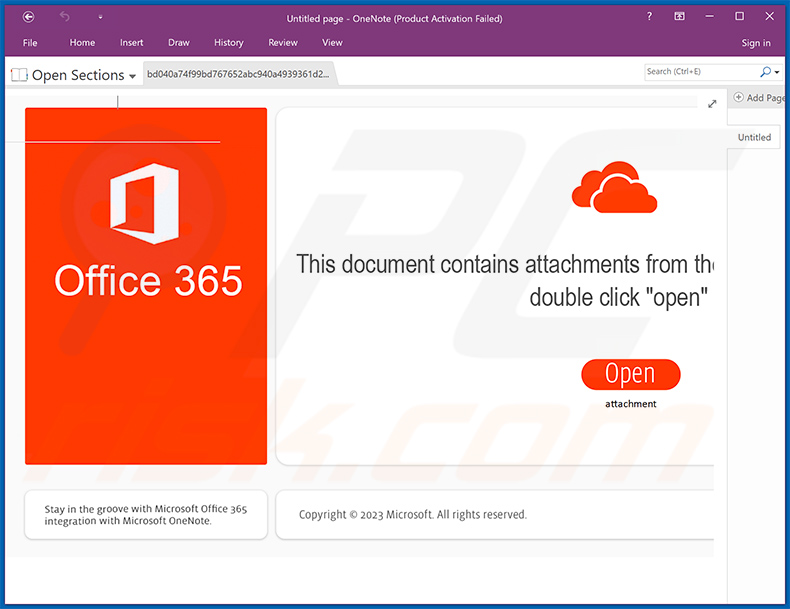This screenshot has width=790, height=609.
Task: Switch to the History ribbon tab
Action: coord(229,43)
